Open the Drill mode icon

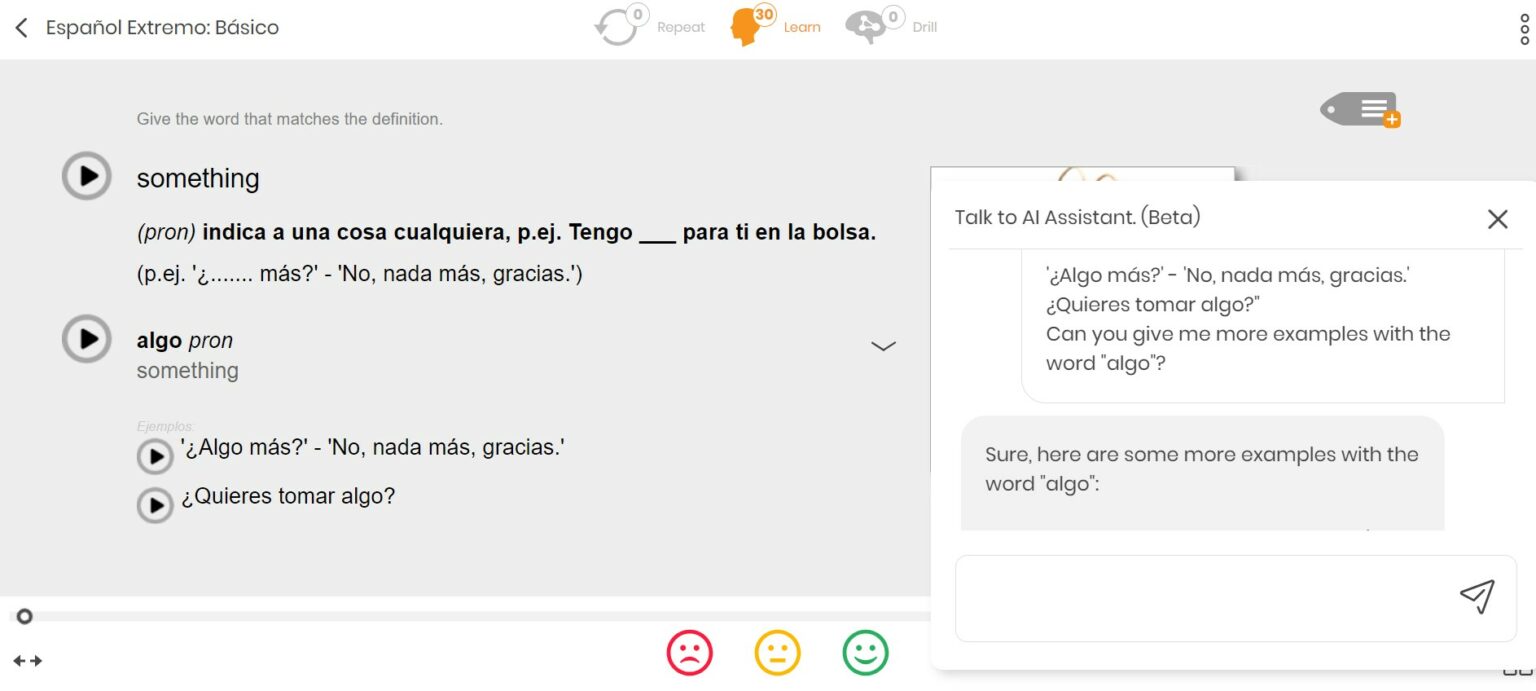coord(867,25)
